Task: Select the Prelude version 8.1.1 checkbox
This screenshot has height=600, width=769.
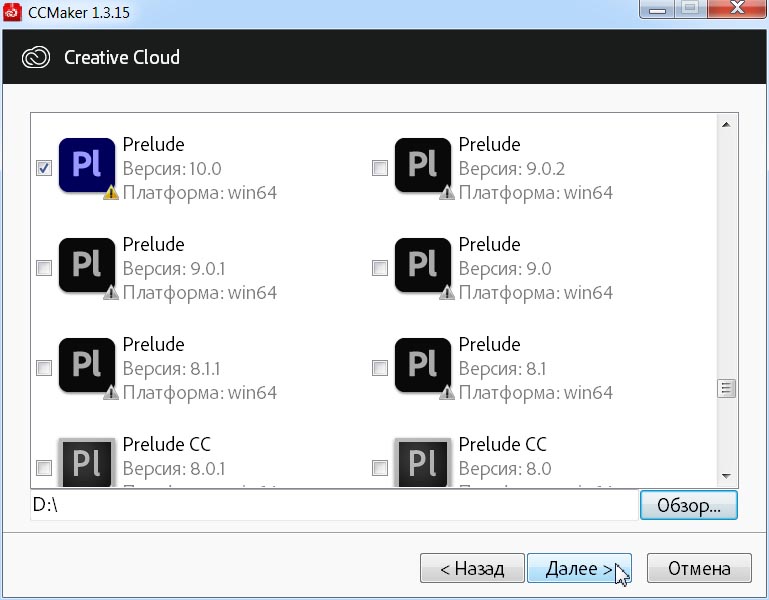Action: [x=44, y=368]
